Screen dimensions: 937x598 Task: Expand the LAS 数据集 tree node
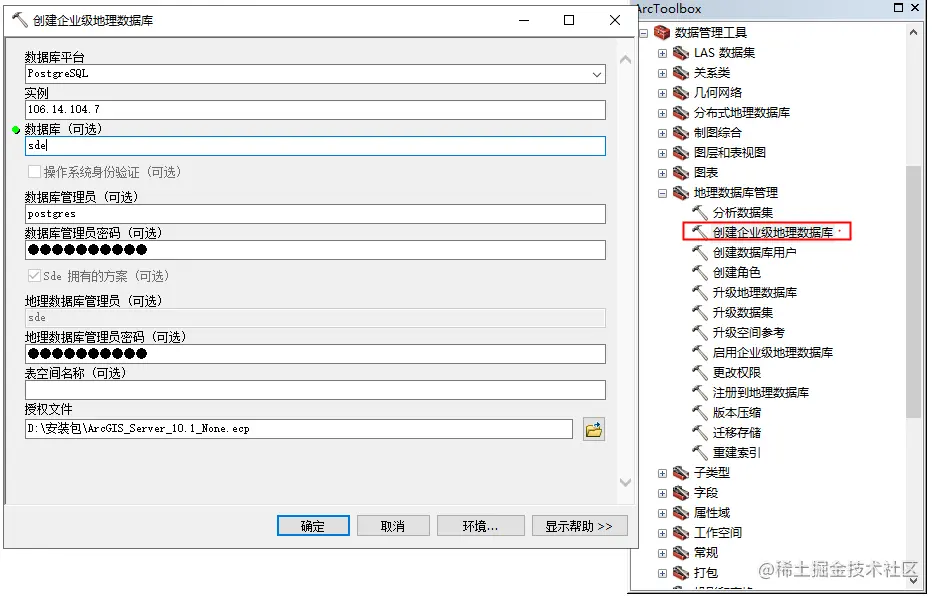click(x=662, y=53)
